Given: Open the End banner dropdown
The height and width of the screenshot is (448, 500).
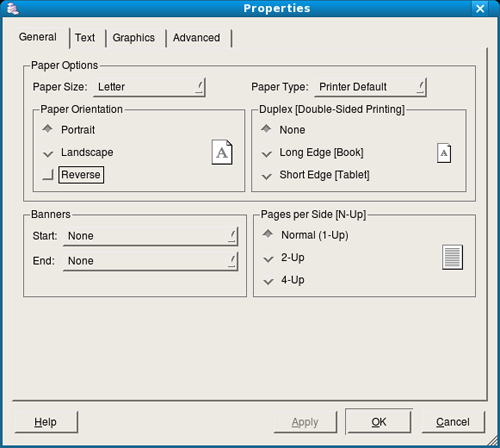Looking at the screenshot, I should coord(150,261).
